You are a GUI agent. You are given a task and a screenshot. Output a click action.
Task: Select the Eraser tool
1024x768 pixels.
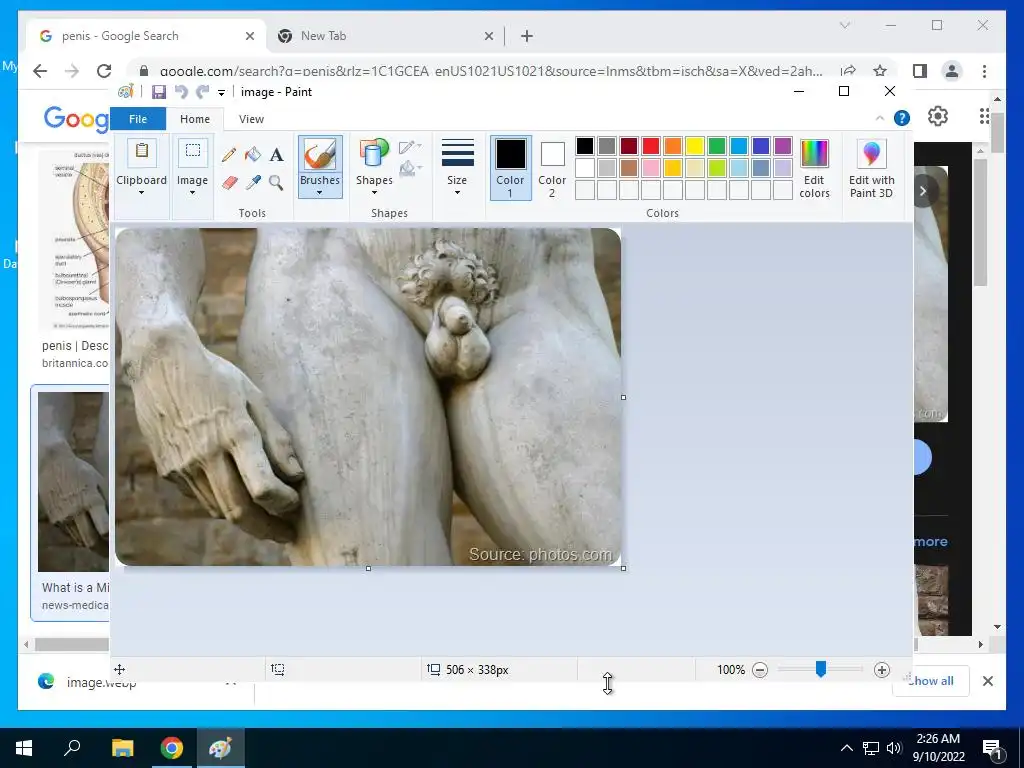[x=229, y=182]
